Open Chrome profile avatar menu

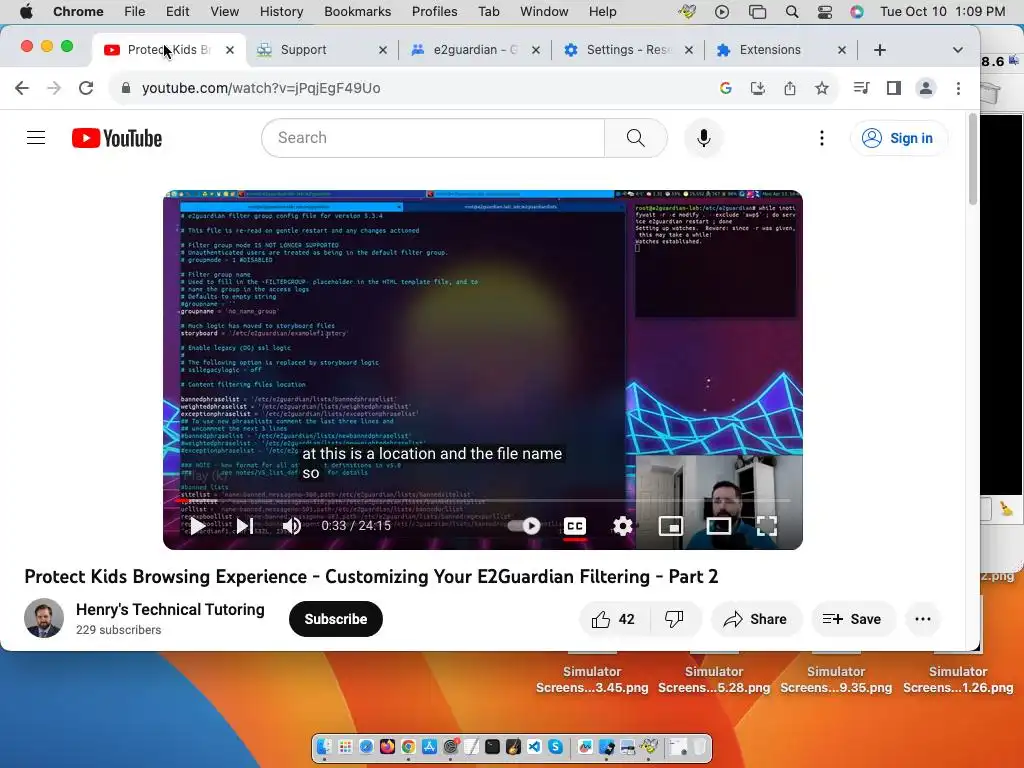925,88
